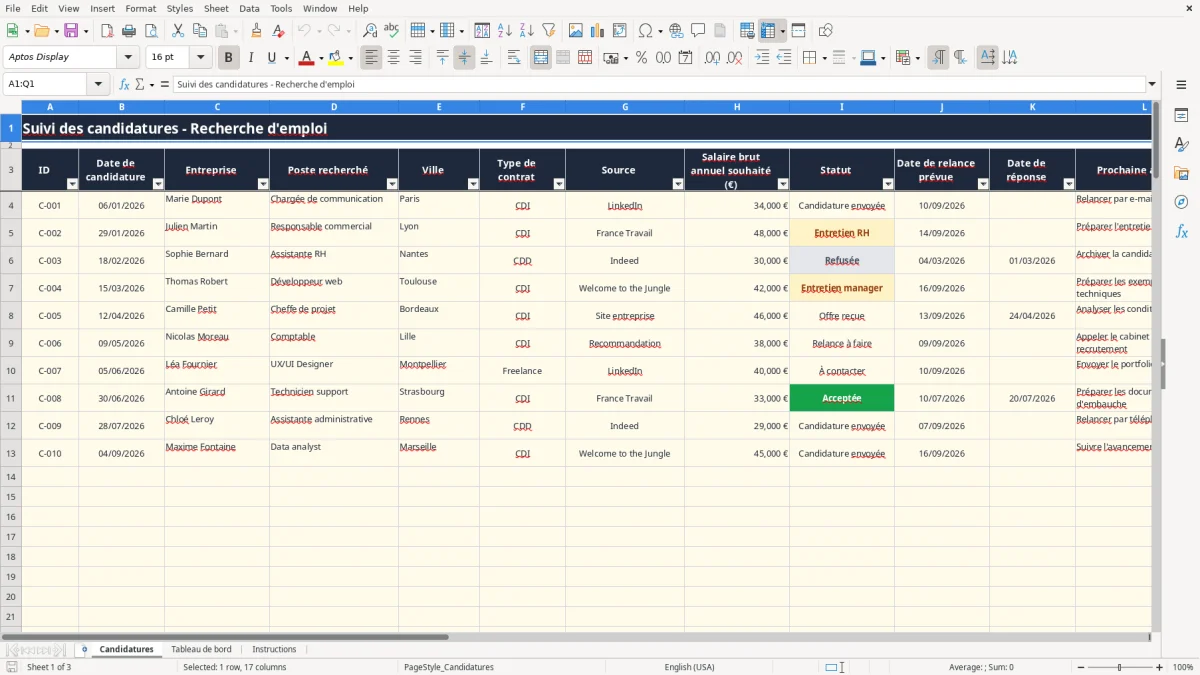This screenshot has width=1200, height=675.
Task: Switch to the Tableau de bord sheet tab
Action: click(x=201, y=650)
